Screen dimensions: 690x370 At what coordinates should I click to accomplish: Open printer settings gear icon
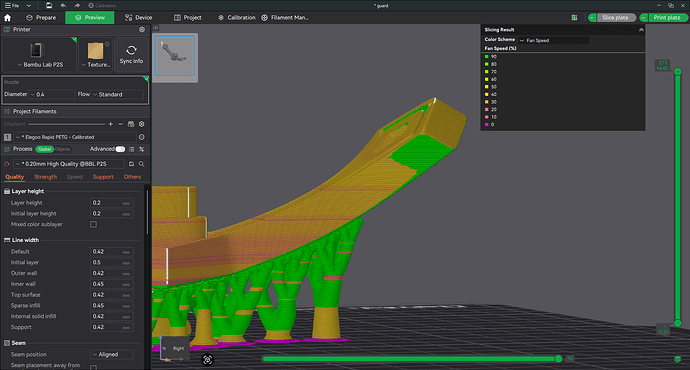(142, 29)
